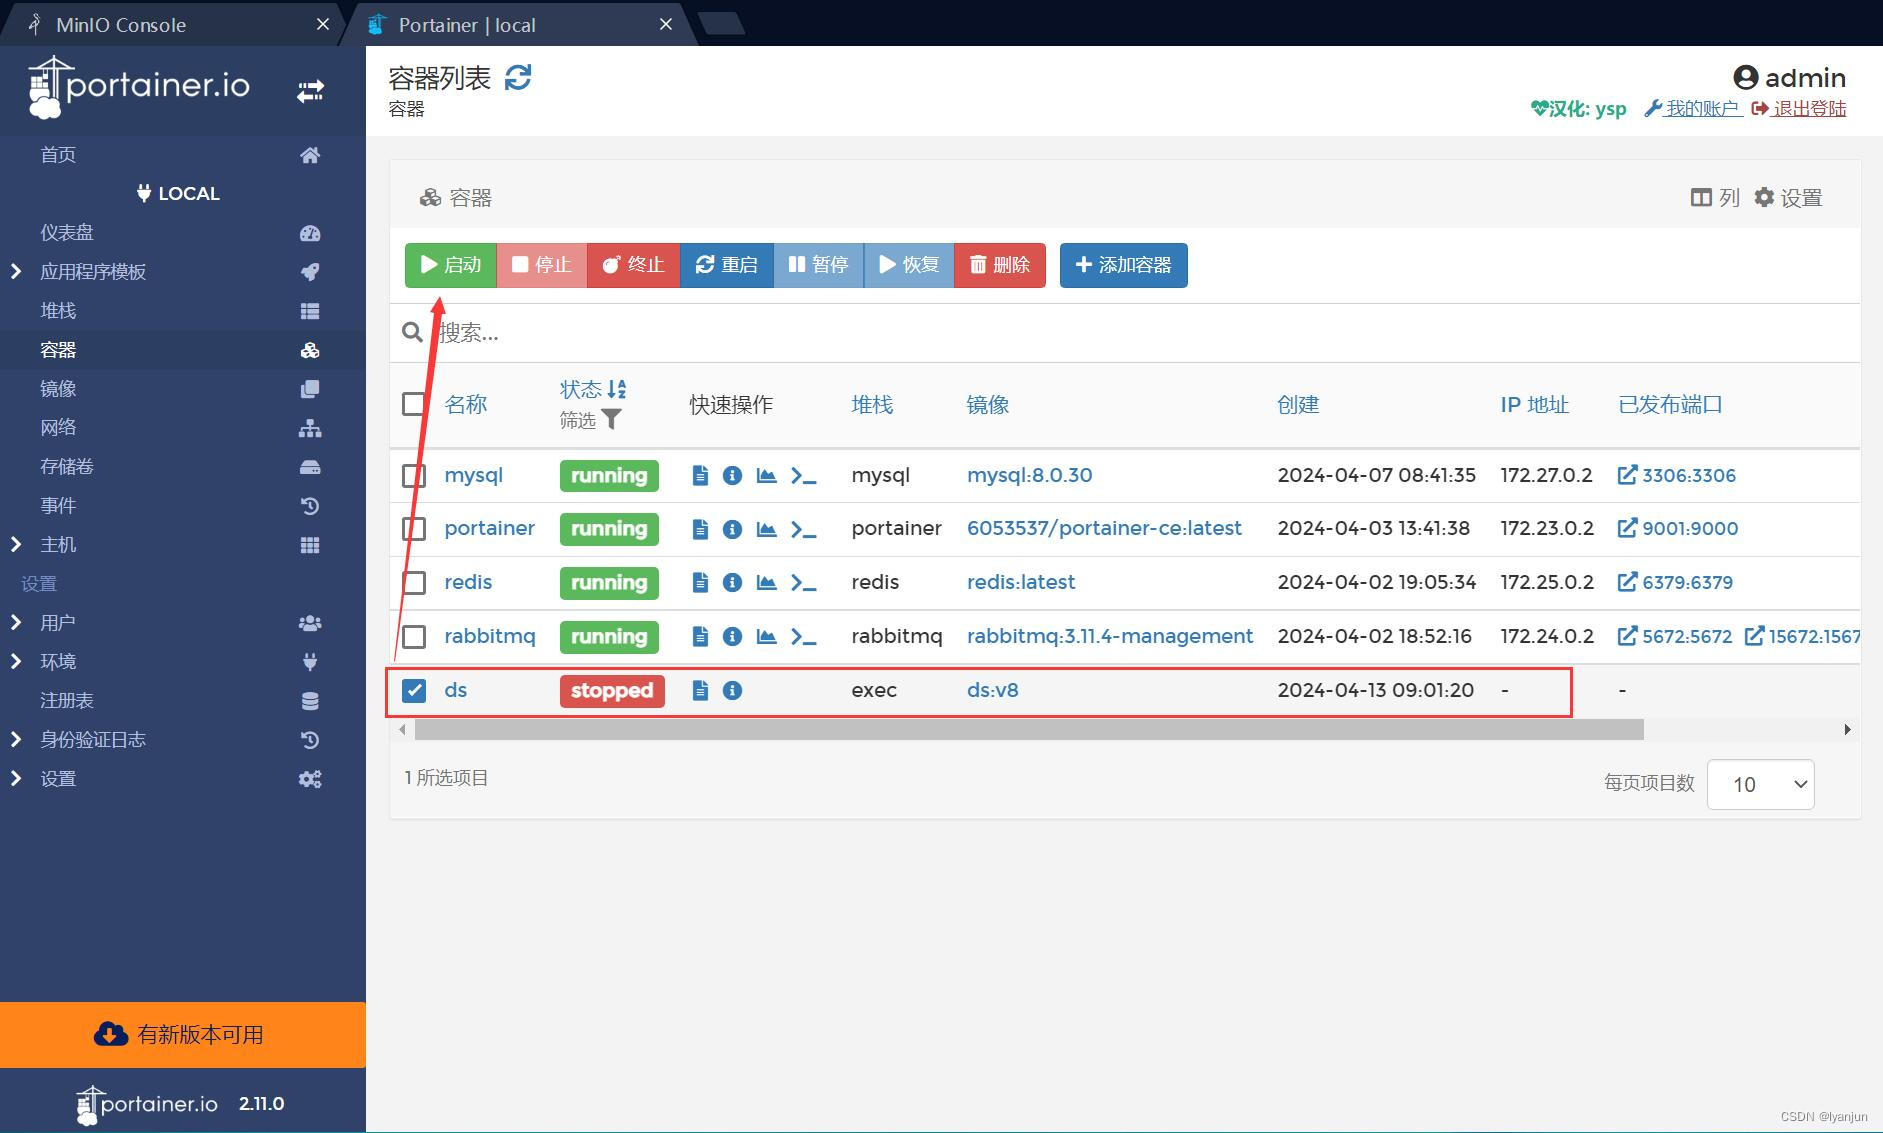
Task: Open the 列 column visibility settings
Action: (x=1713, y=197)
